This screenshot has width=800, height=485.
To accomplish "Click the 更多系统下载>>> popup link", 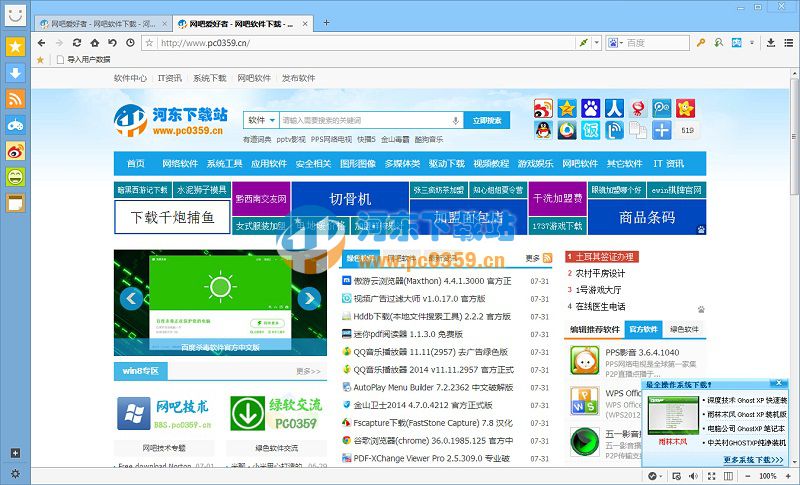I will (x=753, y=460).
